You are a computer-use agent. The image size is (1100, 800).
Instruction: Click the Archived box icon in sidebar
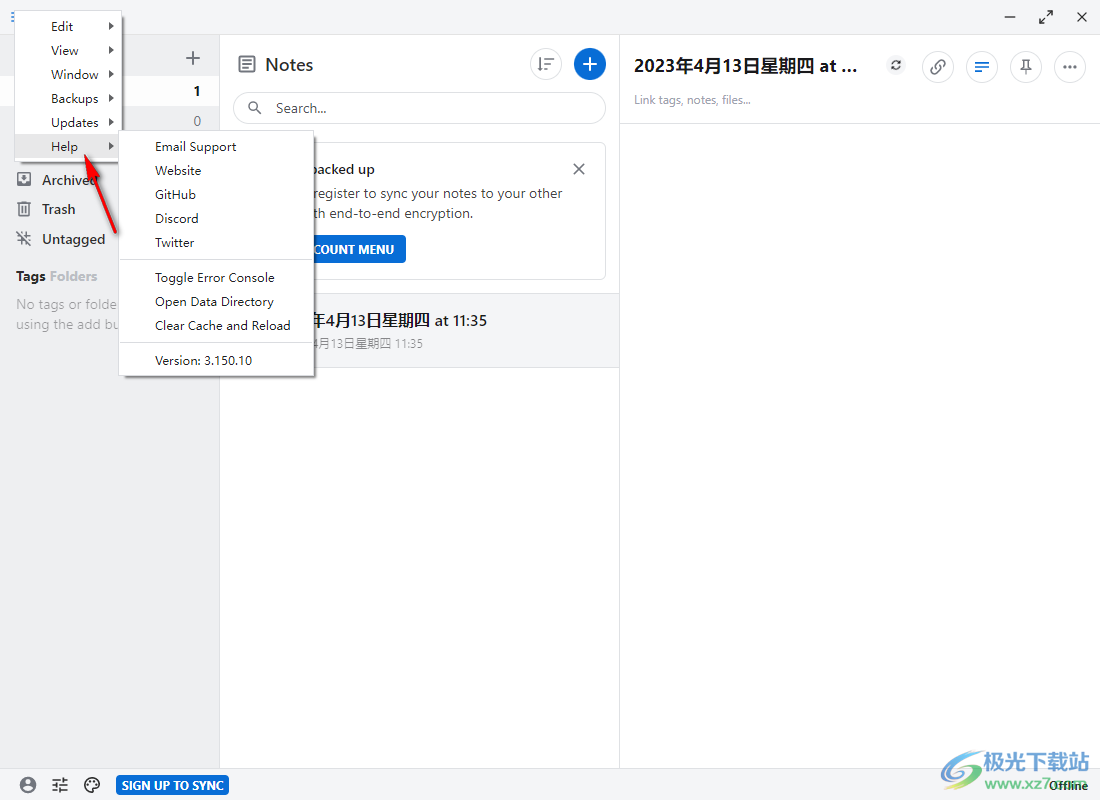click(x=24, y=180)
